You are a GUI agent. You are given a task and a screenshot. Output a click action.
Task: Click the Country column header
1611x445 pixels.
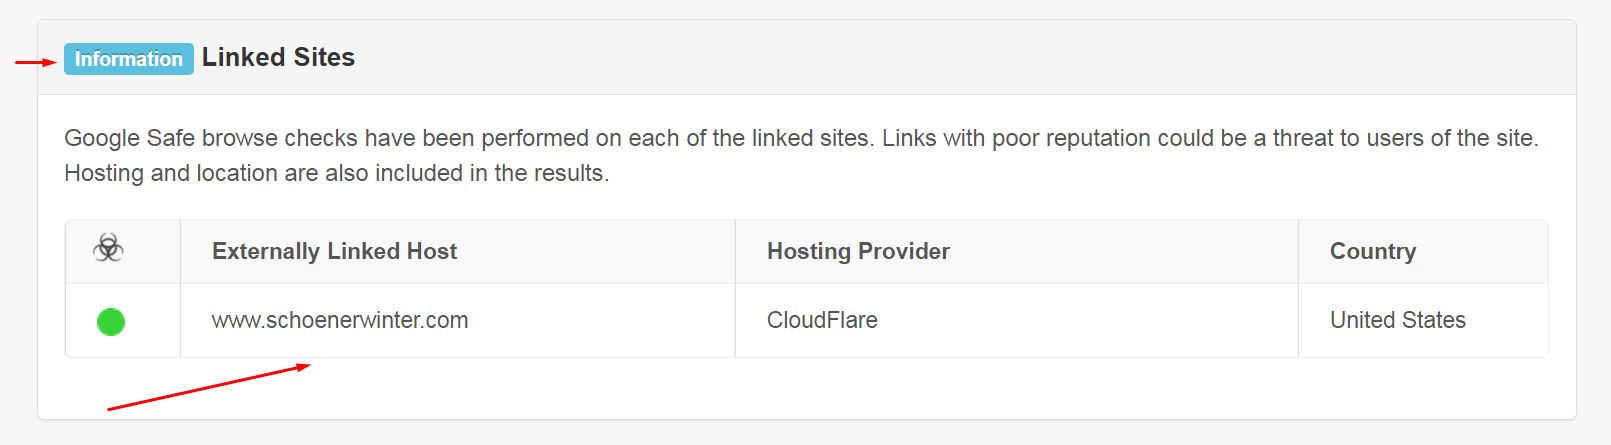[x=1373, y=251]
